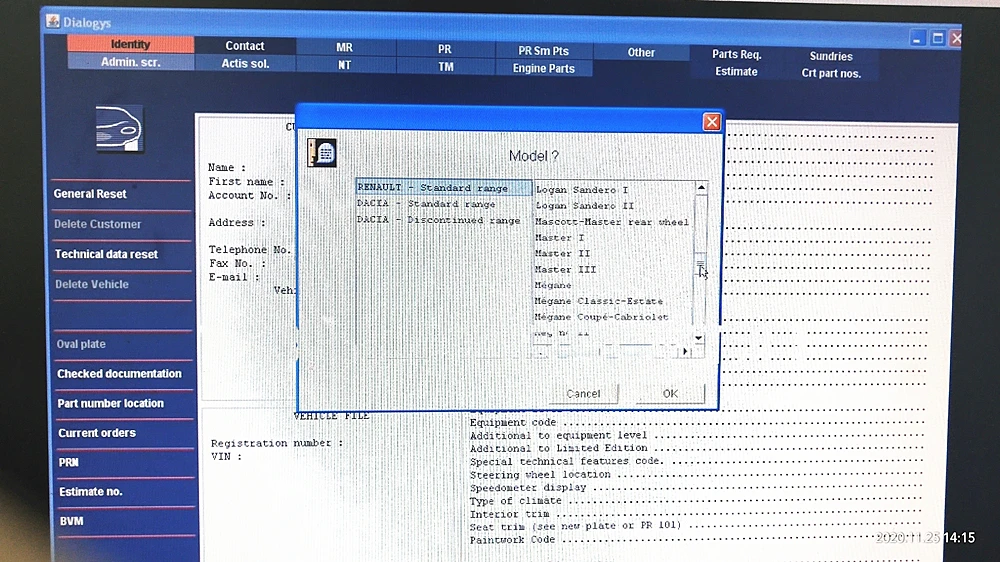Select RENAULT - Standard range
Image resolution: width=1000 pixels, height=562 pixels.
[443, 188]
